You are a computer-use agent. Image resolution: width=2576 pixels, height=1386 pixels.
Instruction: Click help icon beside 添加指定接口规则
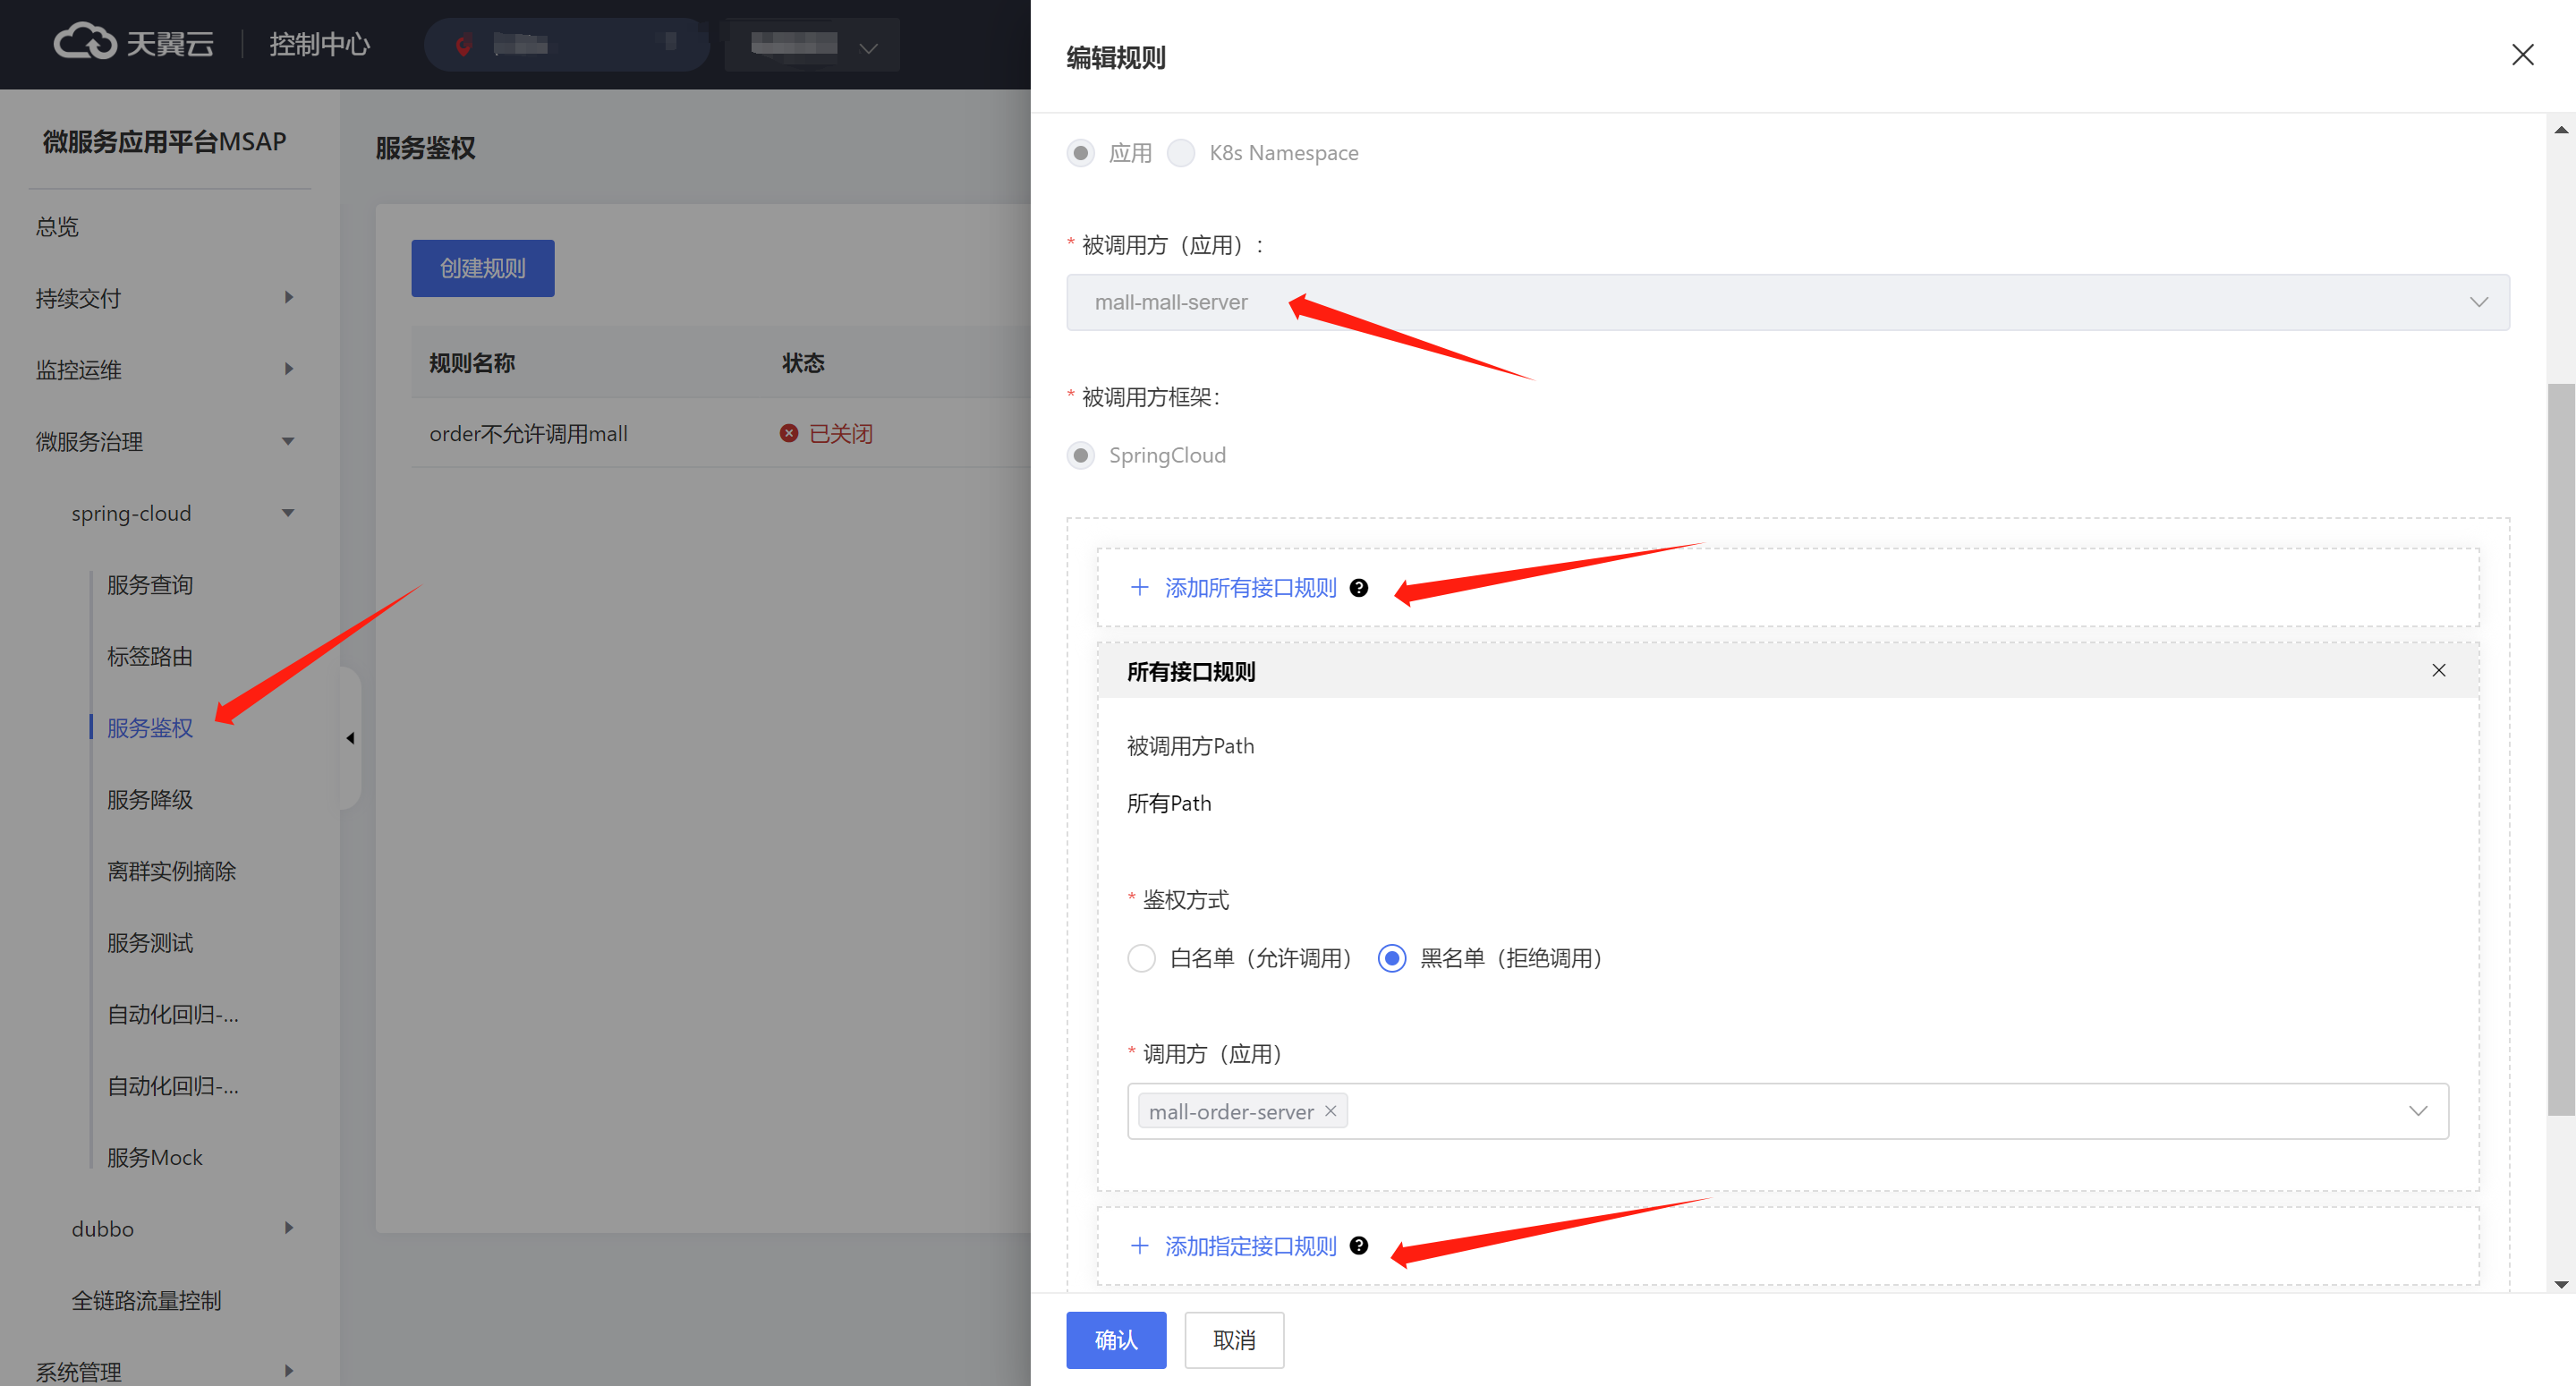click(1358, 1246)
